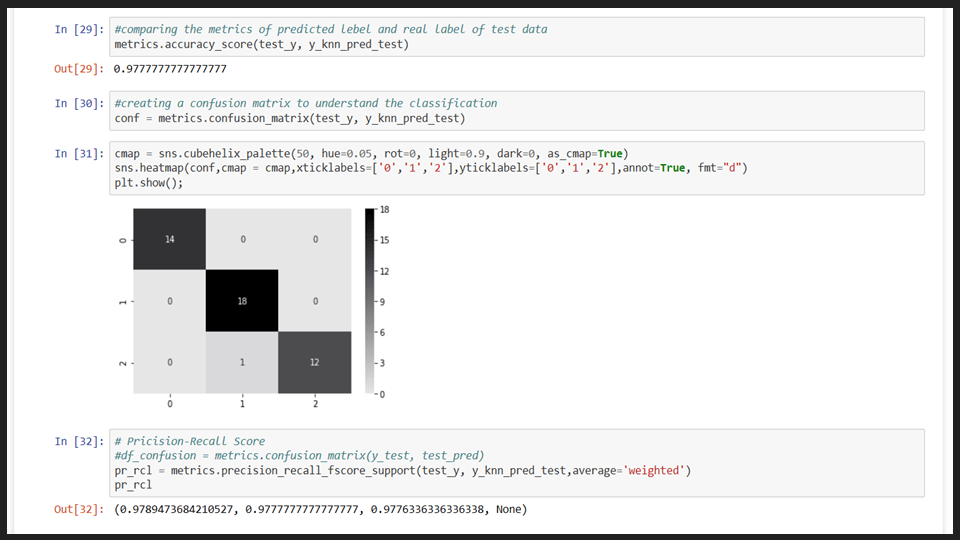Select the In [29] cell prompt
Screen dimensions: 960x540
79,29
